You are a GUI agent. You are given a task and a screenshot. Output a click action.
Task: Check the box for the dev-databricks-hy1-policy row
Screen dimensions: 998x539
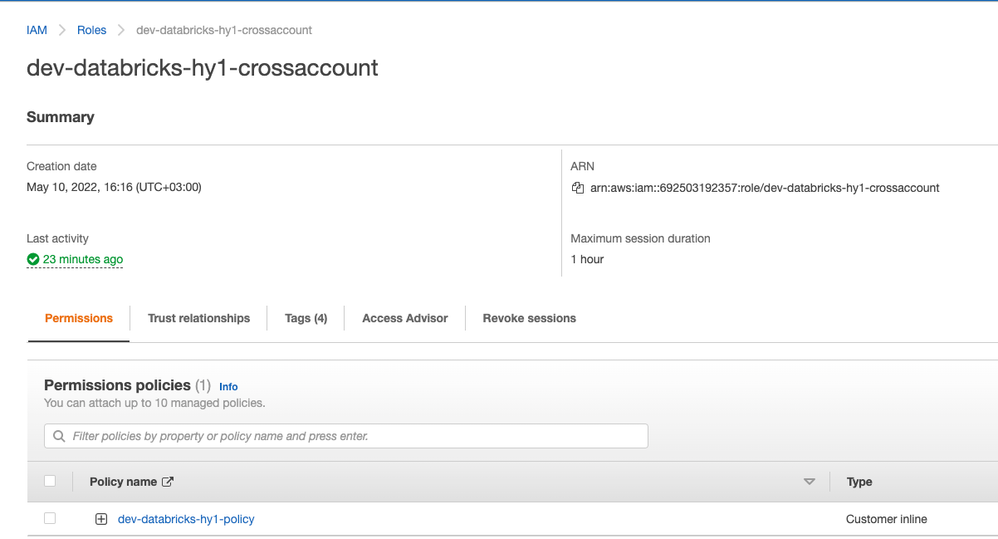coord(50,519)
